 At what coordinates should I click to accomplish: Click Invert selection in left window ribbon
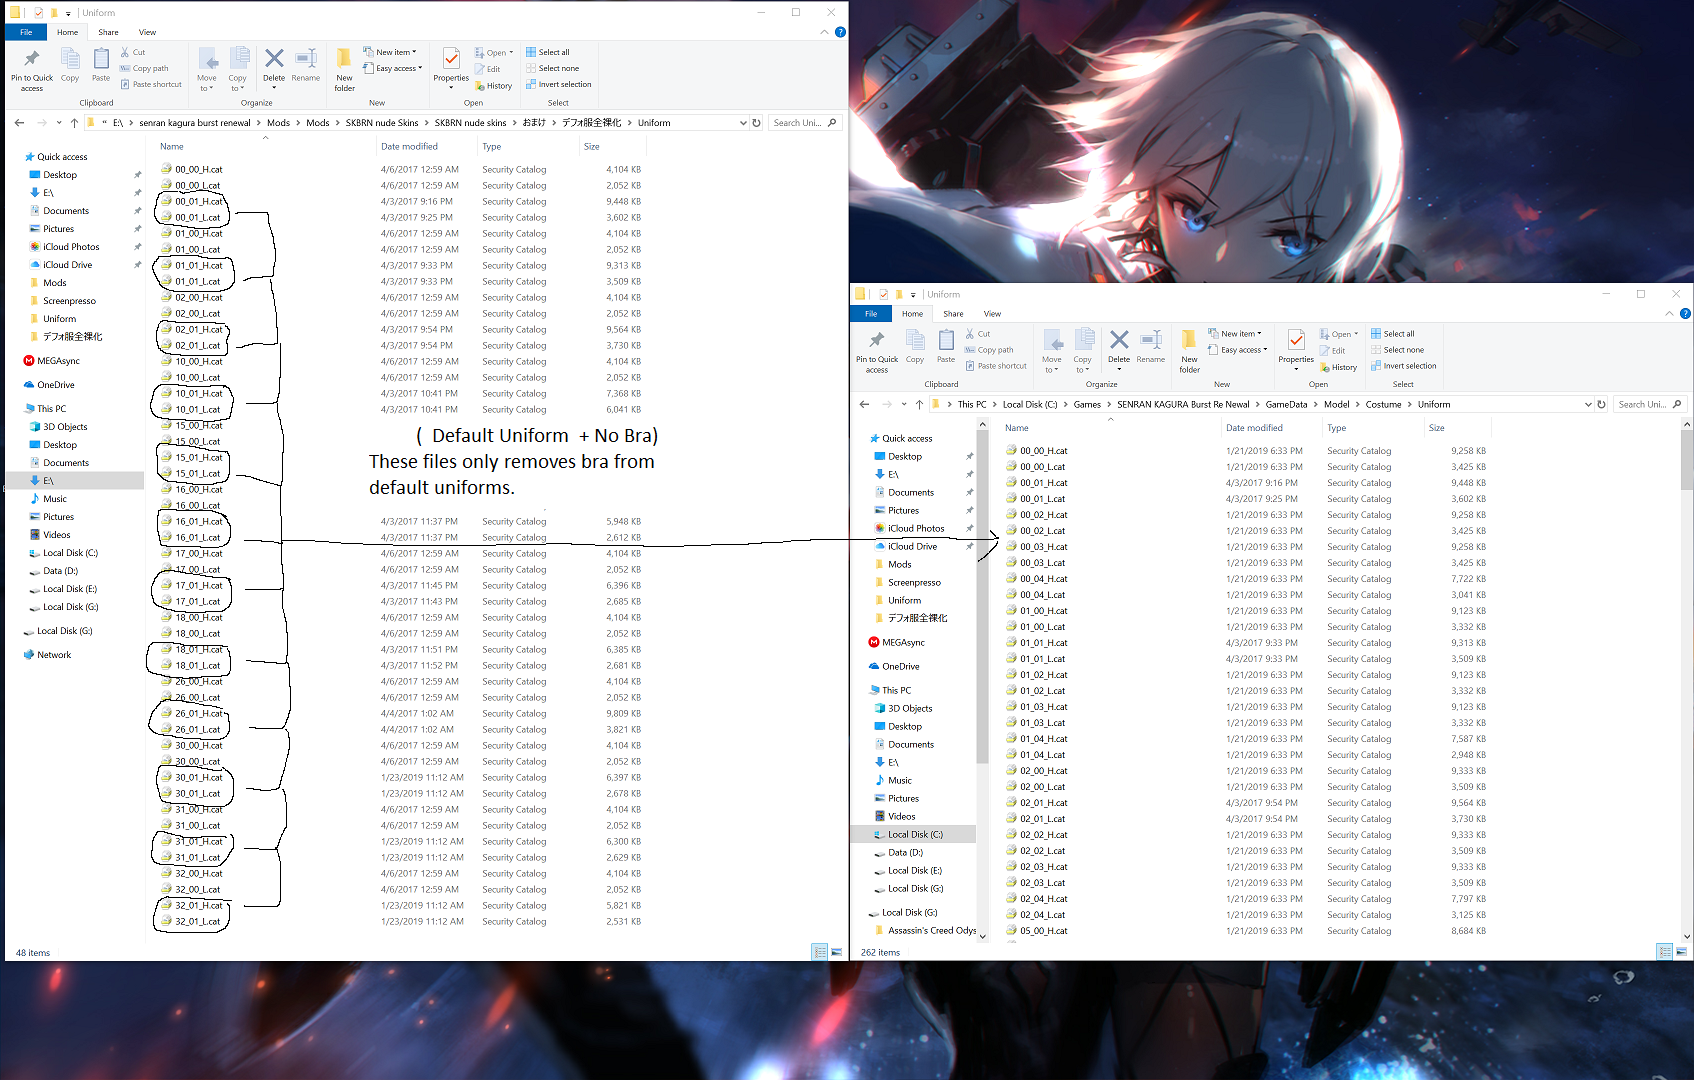coord(559,84)
